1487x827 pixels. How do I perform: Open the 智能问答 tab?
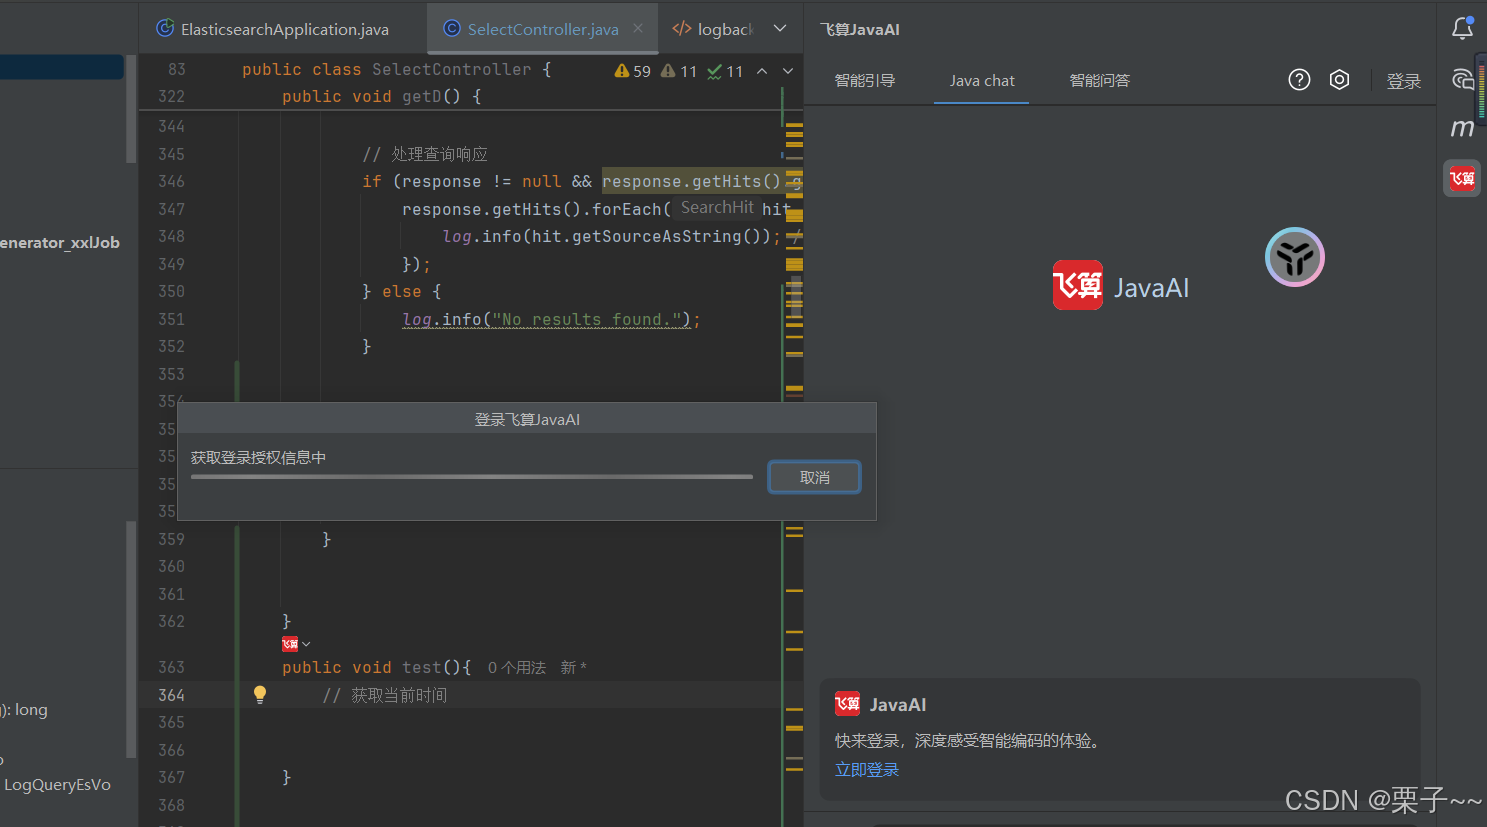coord(1100,80)
